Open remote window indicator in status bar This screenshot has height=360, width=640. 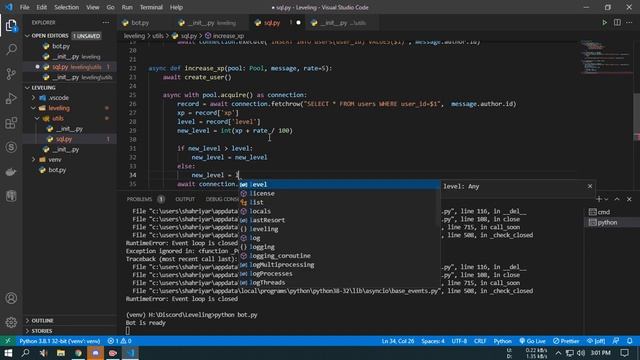coord(8,341)
